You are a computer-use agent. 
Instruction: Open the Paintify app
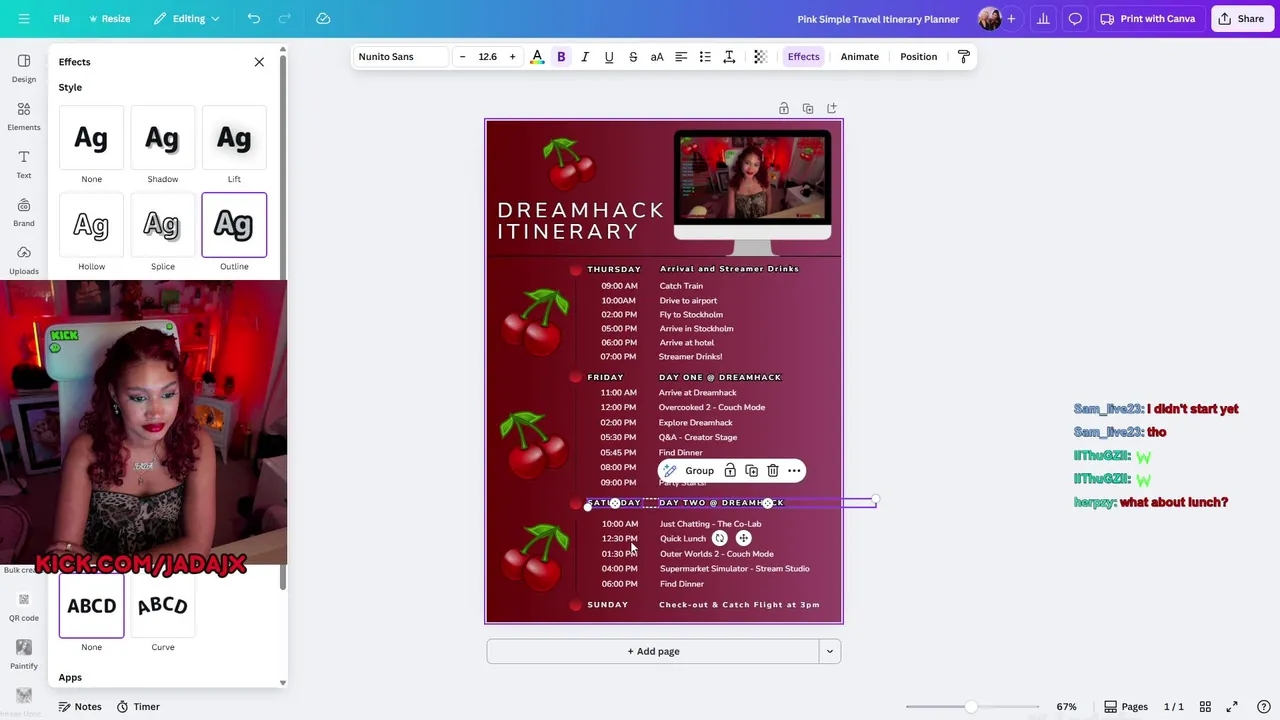click(24, 654)
